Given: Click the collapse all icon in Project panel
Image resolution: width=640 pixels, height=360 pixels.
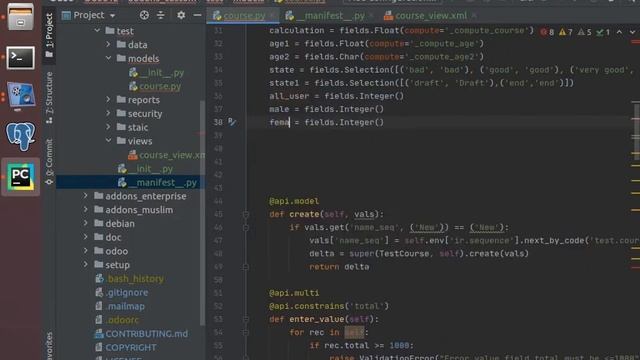Looking at the screenshot, I should [161, 16].
